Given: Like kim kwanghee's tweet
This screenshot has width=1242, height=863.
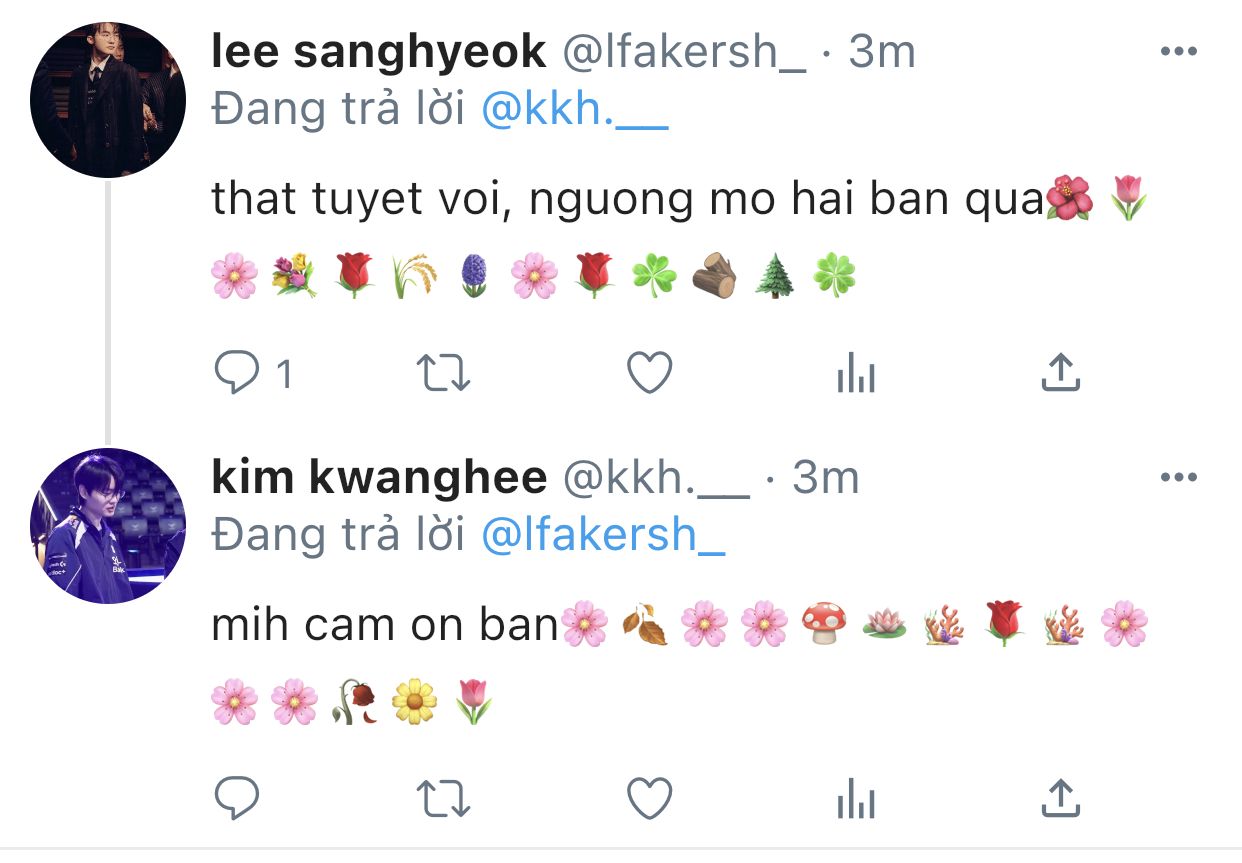Looking at the screenshot, I should (x=649, y=798).
